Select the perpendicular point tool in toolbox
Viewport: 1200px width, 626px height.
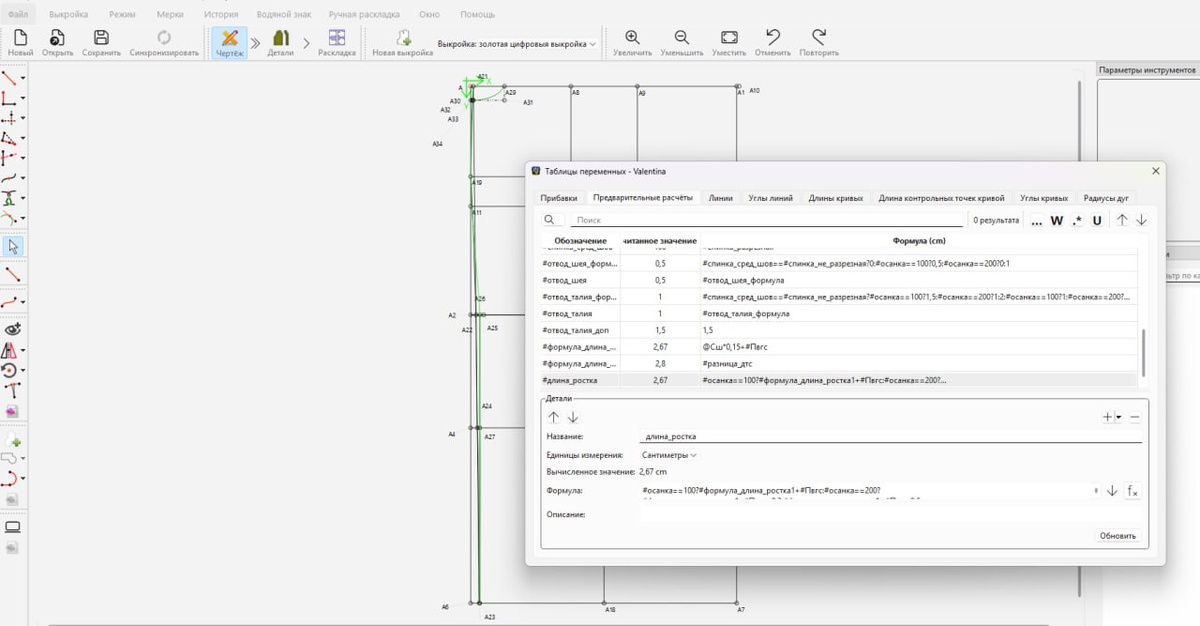click(x=10, y=118)
